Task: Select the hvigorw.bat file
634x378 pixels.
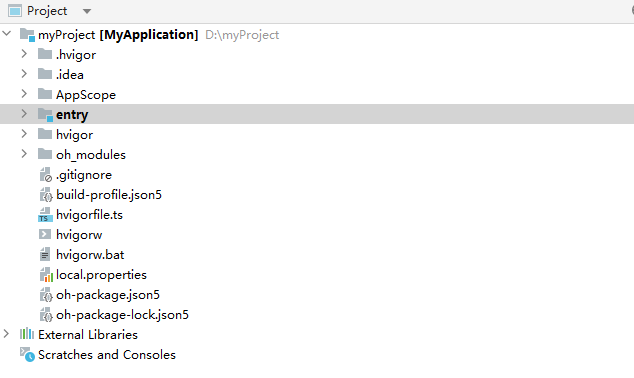Action: coord(90,255)
